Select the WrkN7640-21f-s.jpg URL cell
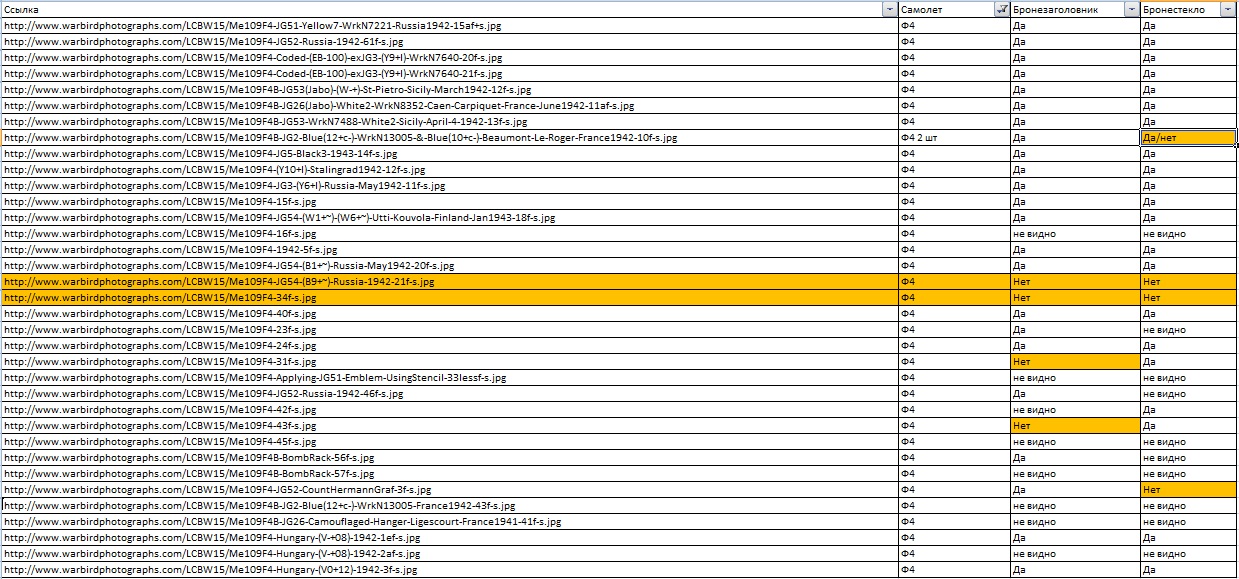The image size is (1239, 579). (x=449, y=73)
